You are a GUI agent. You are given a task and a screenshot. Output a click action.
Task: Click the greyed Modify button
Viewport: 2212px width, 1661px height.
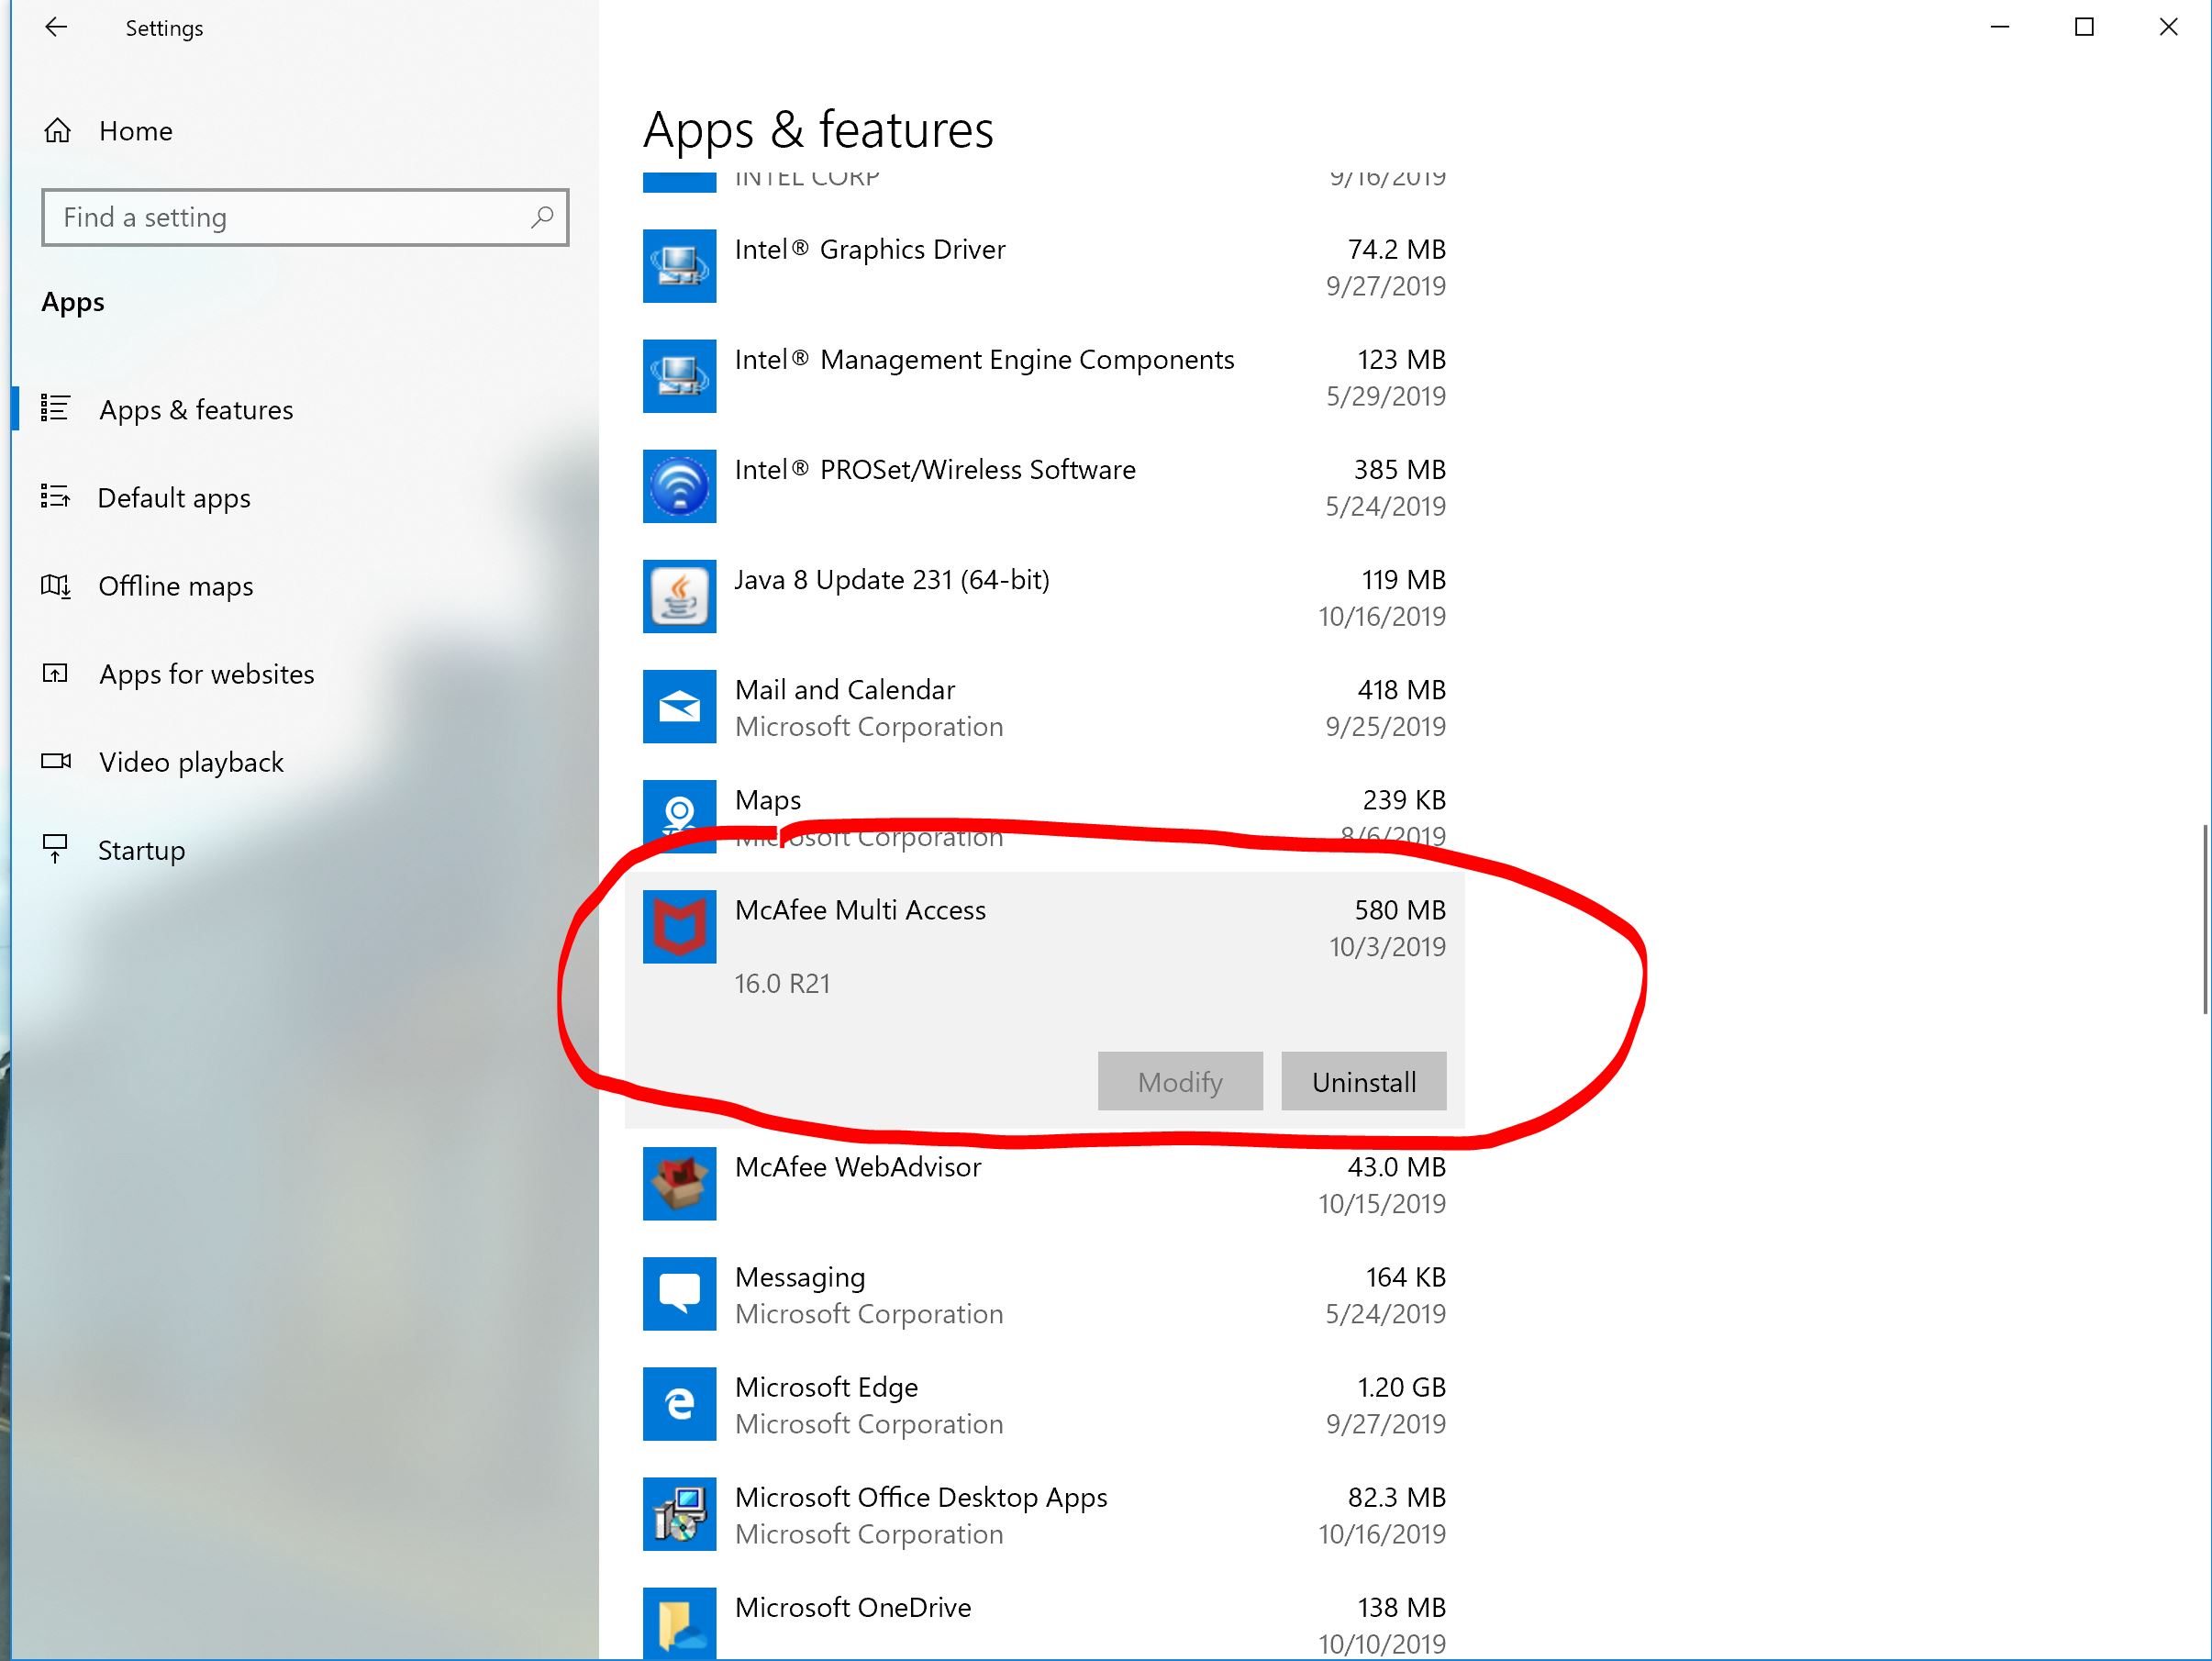pyautogui.click(x=1179, y=1081)
